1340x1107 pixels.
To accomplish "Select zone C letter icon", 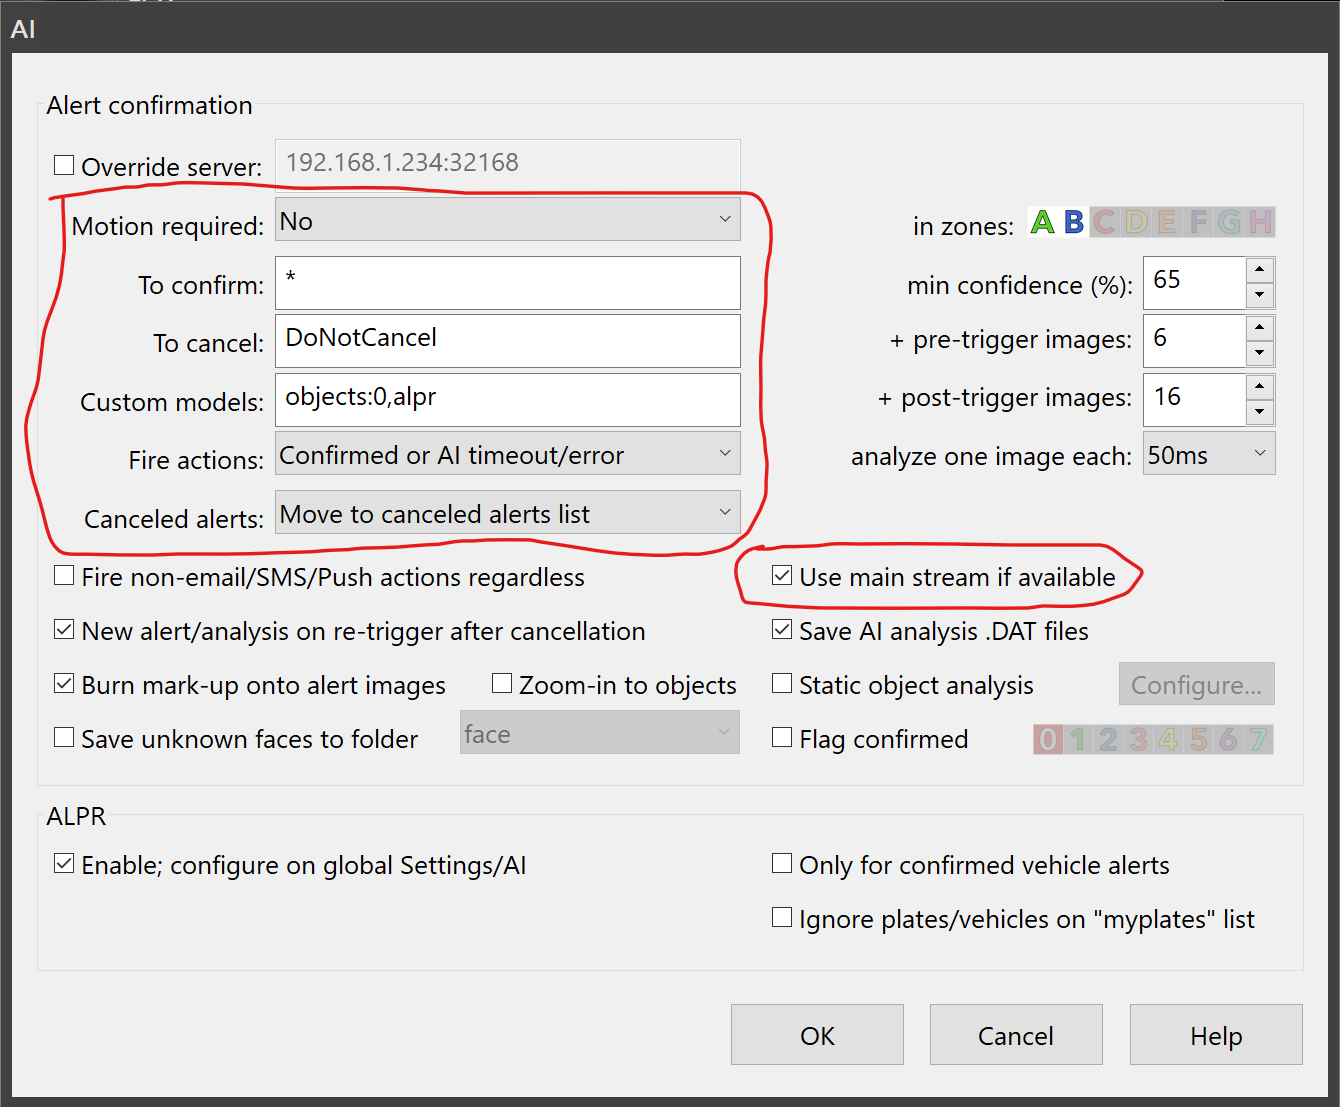I will point(1104,222).
